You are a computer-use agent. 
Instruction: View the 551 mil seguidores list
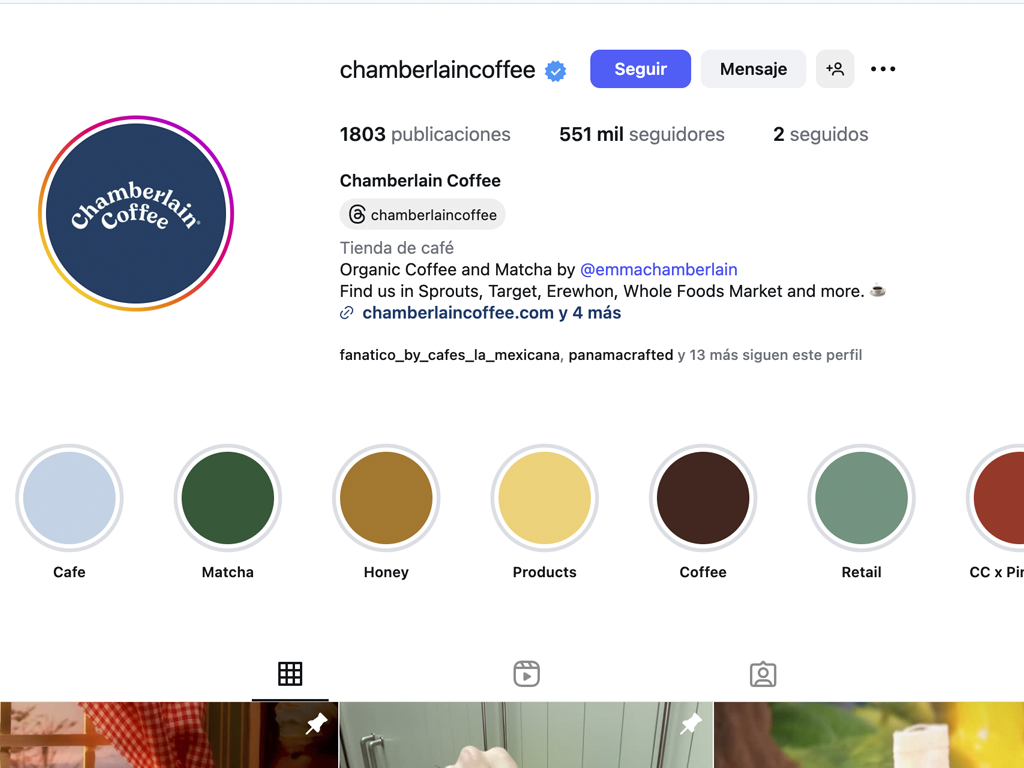pos(641,134)
